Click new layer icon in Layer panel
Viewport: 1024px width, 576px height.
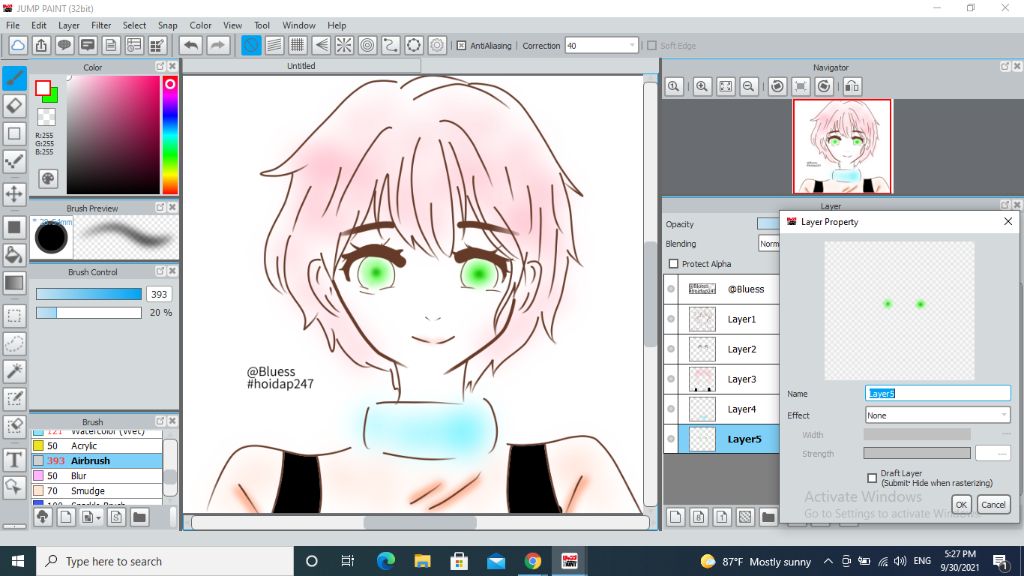pos(675,517)
